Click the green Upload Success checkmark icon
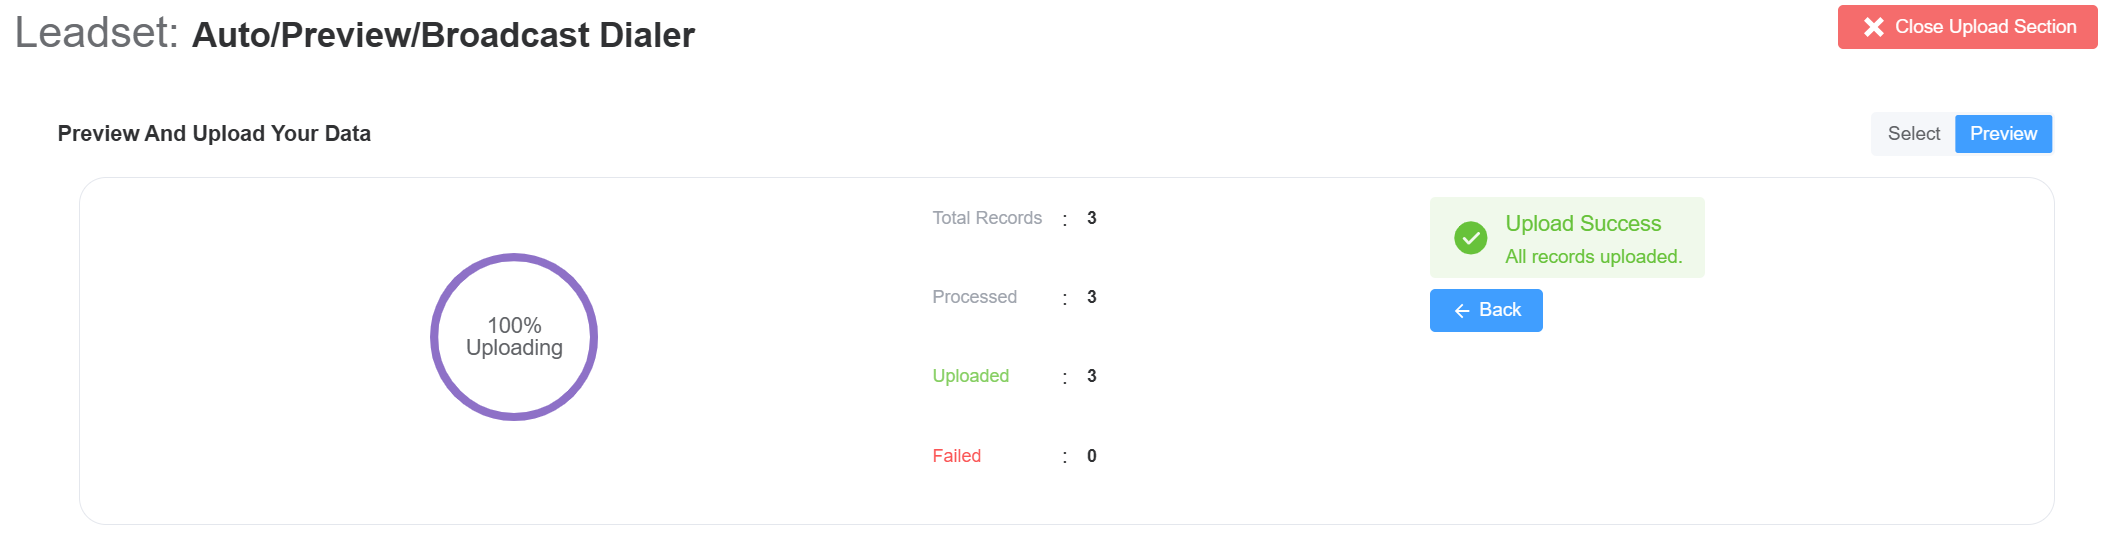The width and height of the screenshot is (2103, 543). tap(1470, 238)
